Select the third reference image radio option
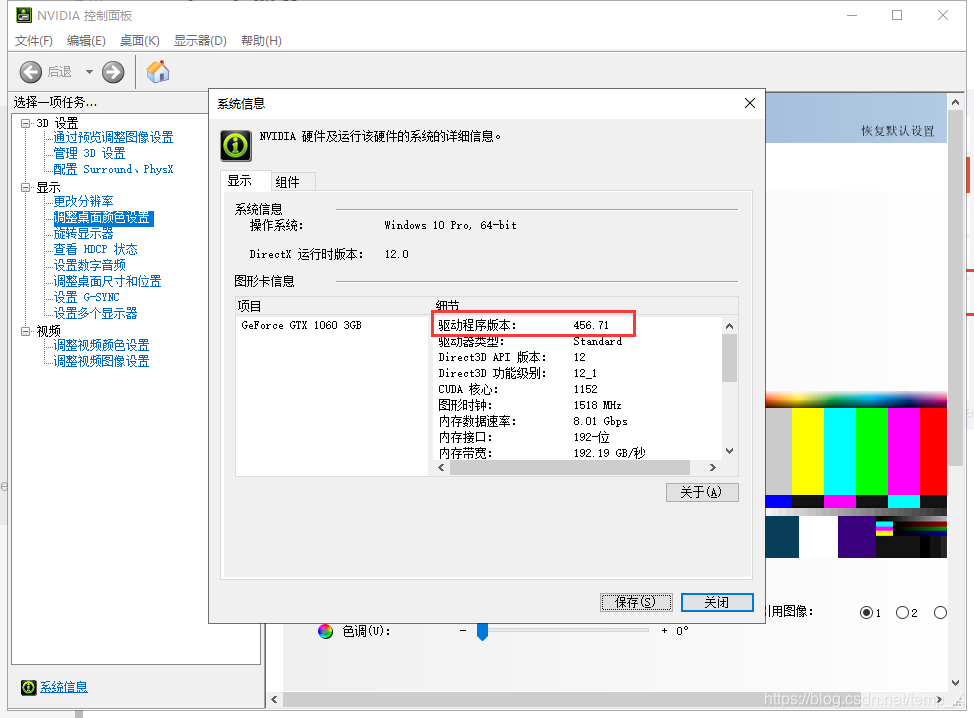 (x=940, y=613)
